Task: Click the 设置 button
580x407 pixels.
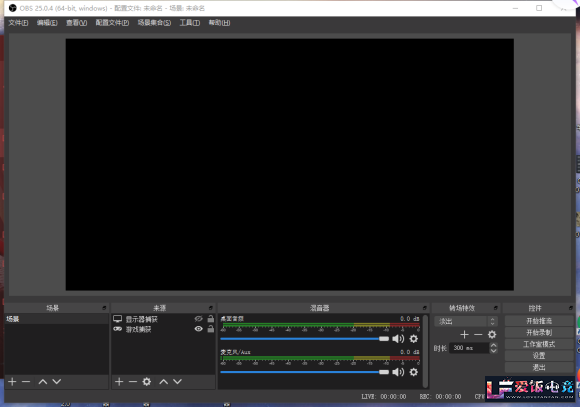Action: pos(539,356)
